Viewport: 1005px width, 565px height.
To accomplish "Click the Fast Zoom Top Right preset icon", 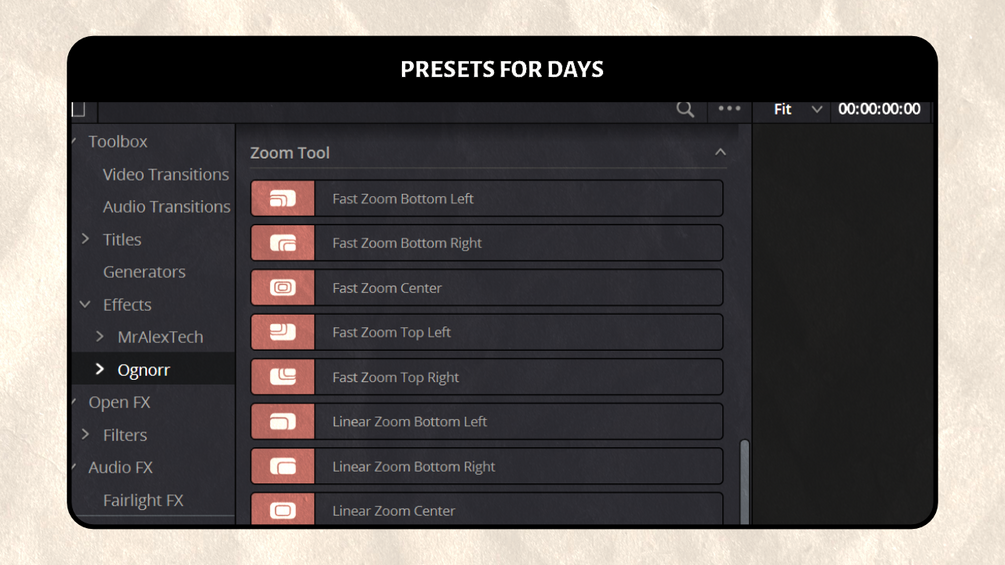I will [283, 377].
